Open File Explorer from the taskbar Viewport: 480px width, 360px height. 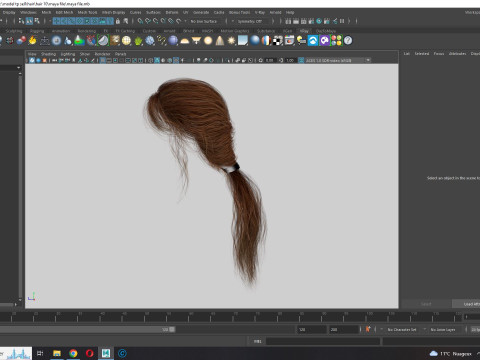click(57, 353)
